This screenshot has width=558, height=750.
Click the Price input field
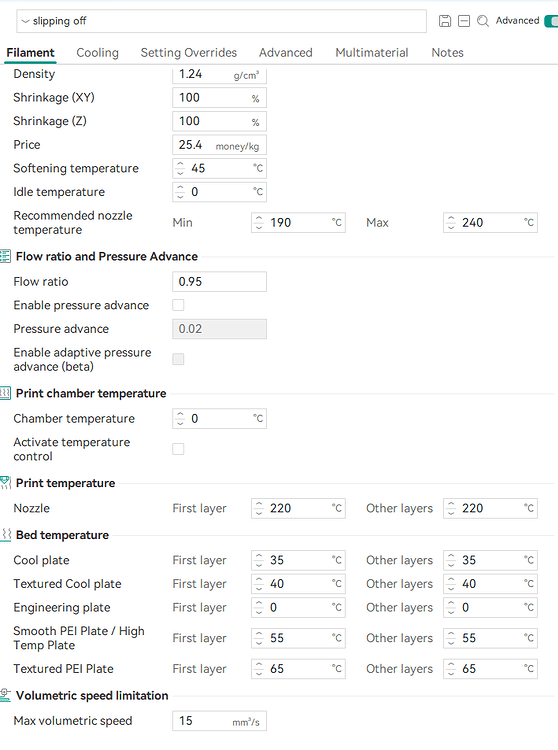tap(219, 145)
